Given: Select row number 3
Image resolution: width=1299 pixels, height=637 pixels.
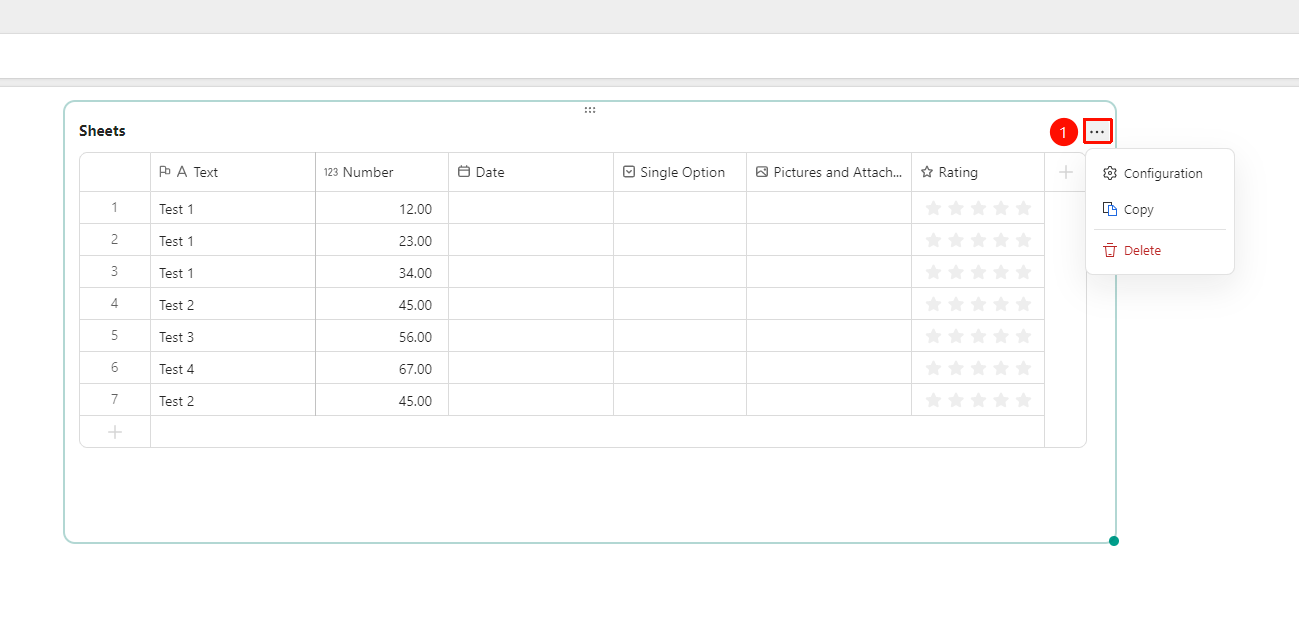Looking at the screenshot, I should 115,272.
